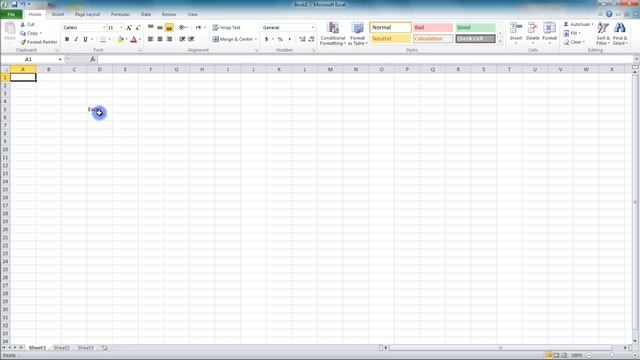The height and width of the screenshot is (360, 640).
Task: Switch to the Insert ribbon tab
Action: coord(58,14)
